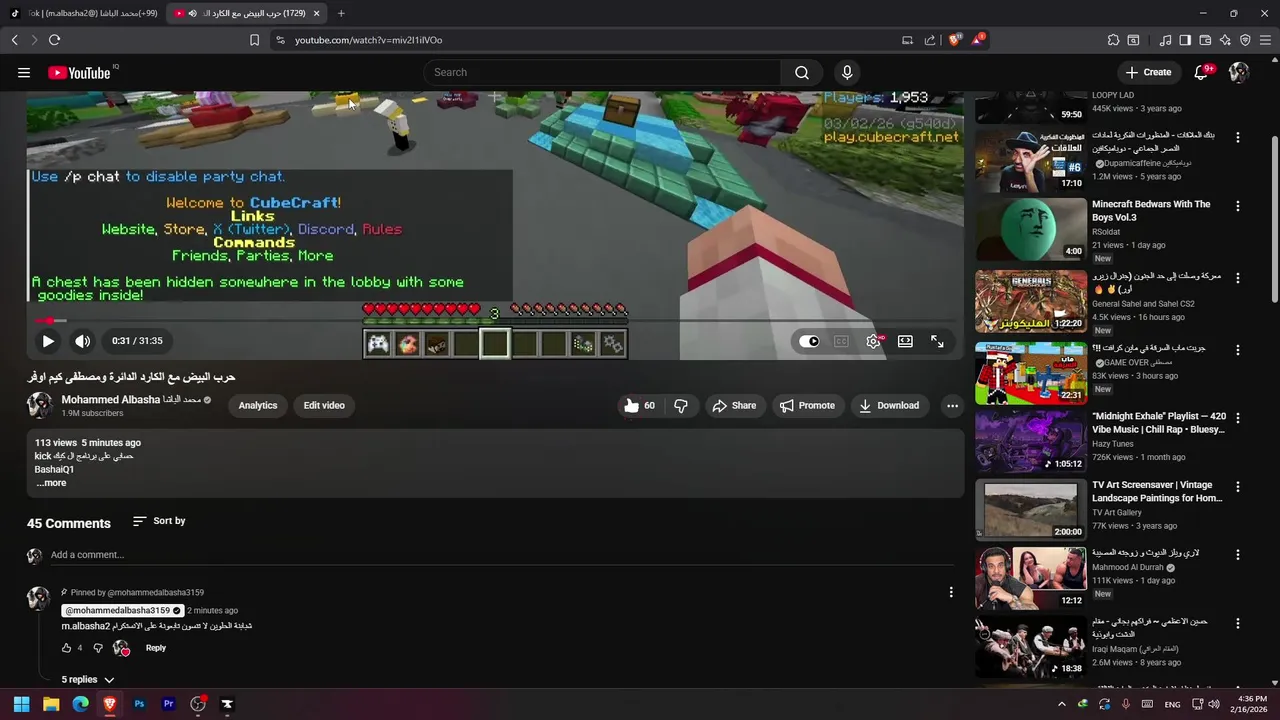The width and height of the screenshot is (1280, 720).
Task: Open options for TV Art Screensaver video
Action: pos(1237,487)
